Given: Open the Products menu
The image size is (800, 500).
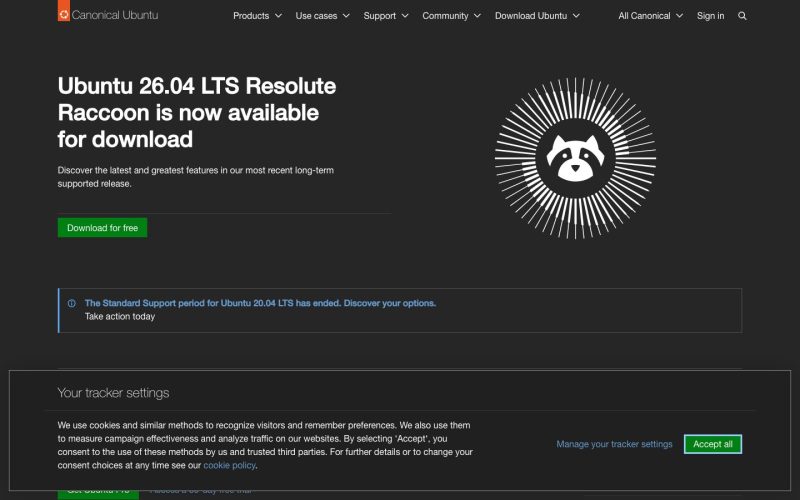Looking at the screenshot, I should tap(257, 16).
